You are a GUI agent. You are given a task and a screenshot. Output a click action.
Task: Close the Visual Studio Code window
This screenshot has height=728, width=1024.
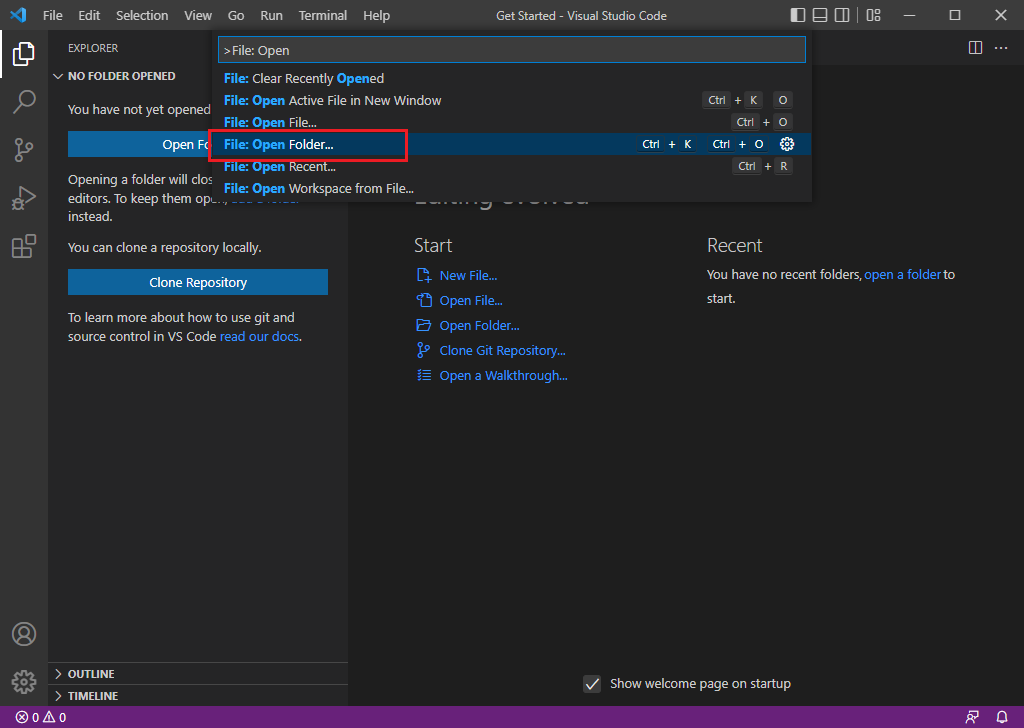pos(1000,15)
